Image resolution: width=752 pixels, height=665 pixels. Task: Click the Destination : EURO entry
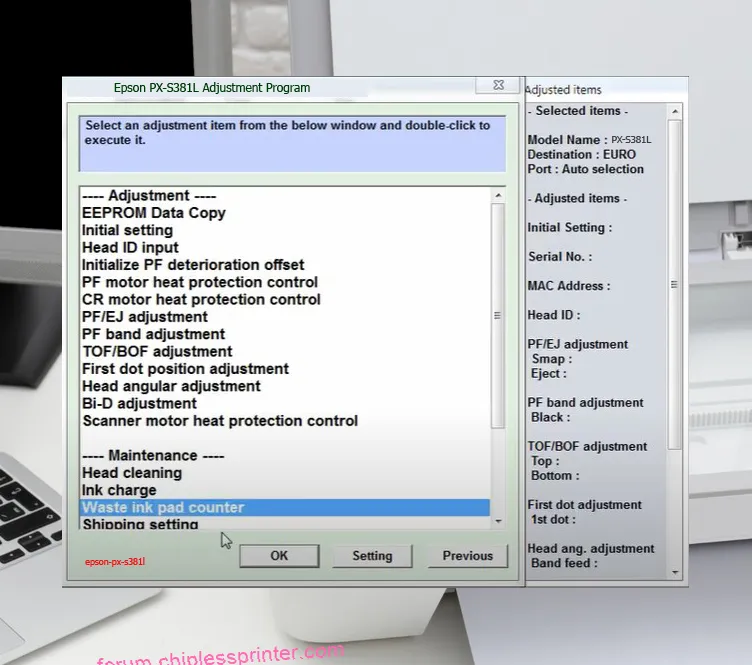pyautogui.click(x=581, y=154)
